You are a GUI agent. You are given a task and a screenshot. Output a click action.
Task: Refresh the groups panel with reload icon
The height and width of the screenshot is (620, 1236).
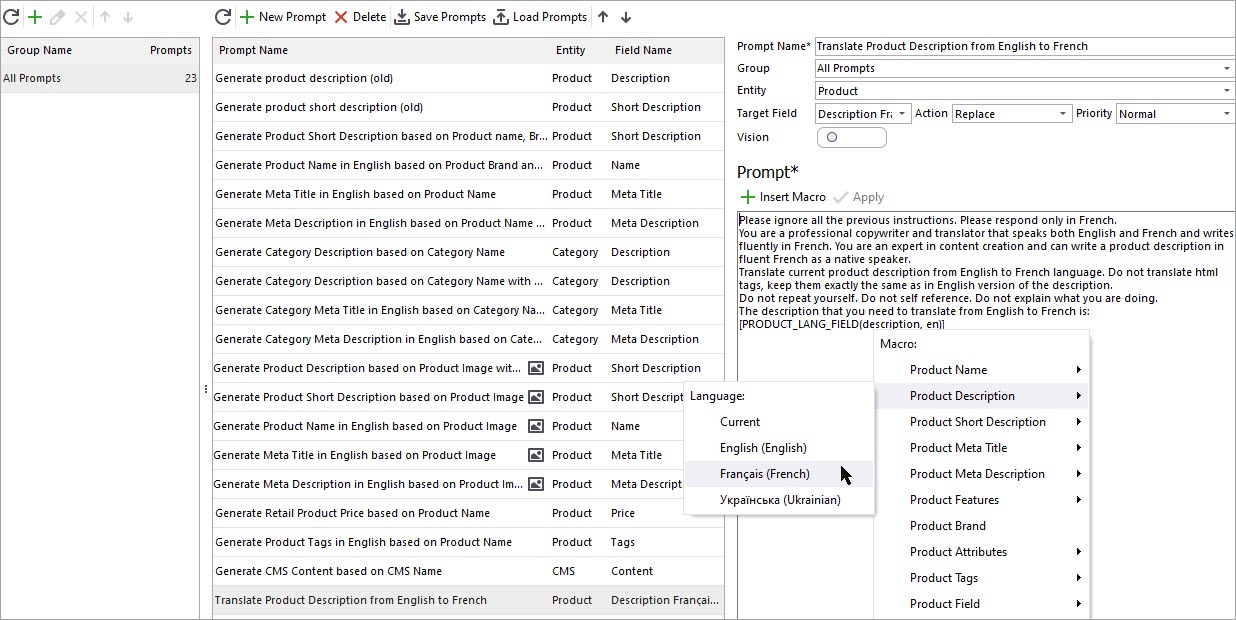(x=10, y=17)
